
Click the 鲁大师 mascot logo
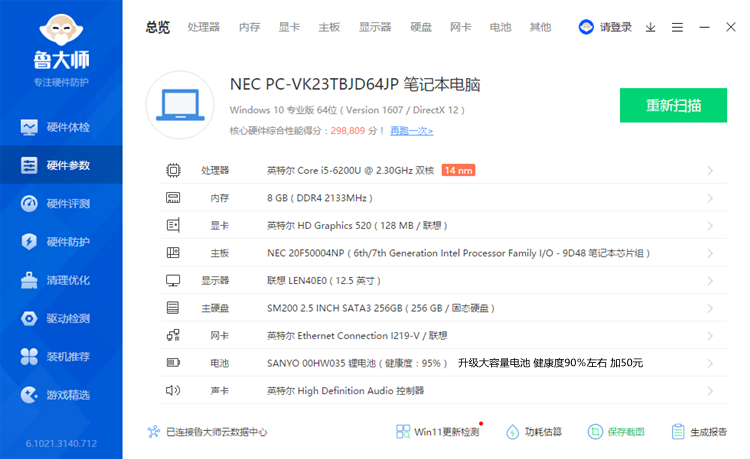pyautogui.click(x=61, y=30)
